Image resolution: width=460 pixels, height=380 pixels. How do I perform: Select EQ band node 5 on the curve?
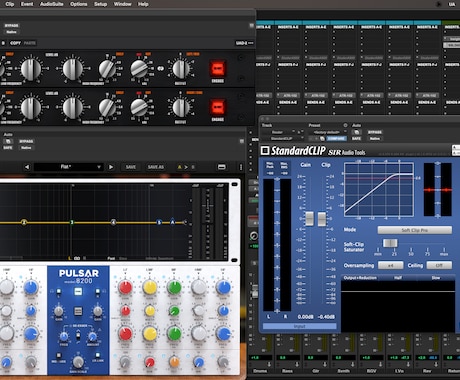(159, 222)
